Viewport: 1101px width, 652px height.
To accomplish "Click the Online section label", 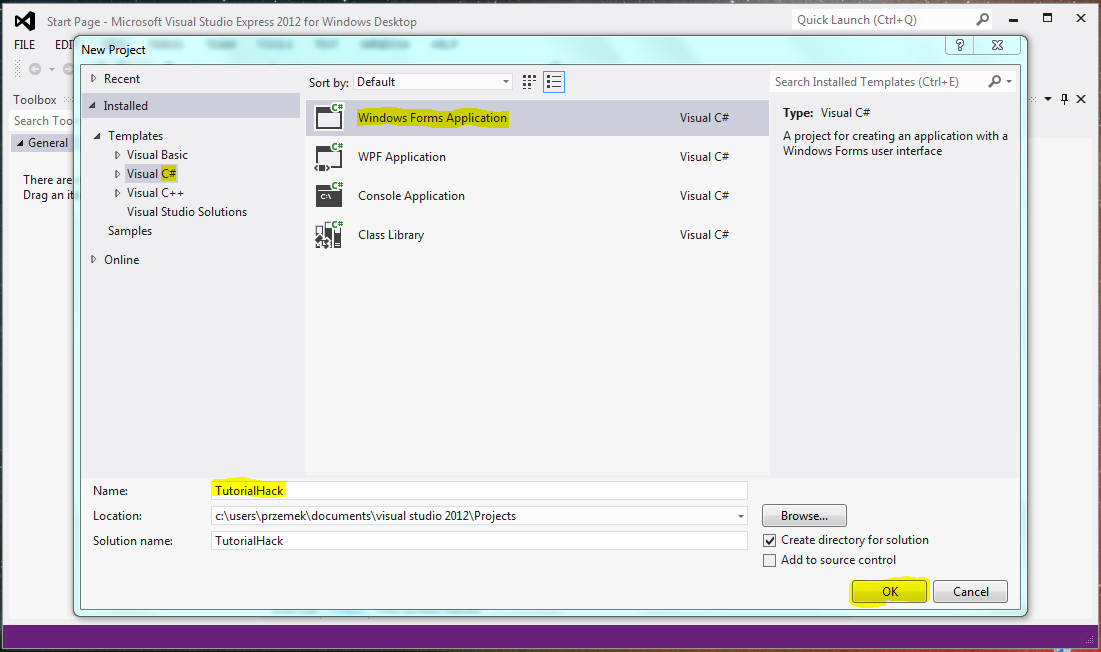I will [121, 260].
